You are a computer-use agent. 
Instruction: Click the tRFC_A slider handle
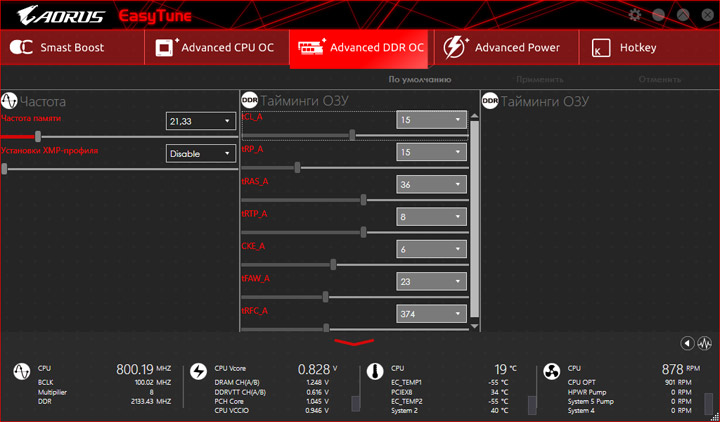point(326,328)
